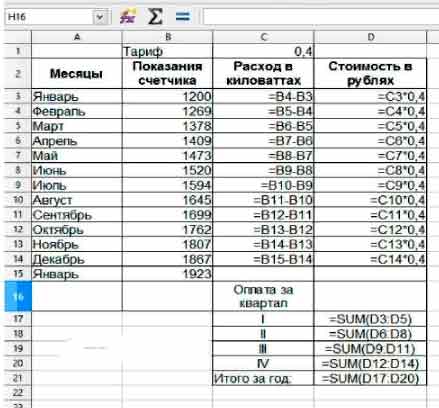Select highlighted row 16 header
439x408 pixels.
tap(18, 296)
